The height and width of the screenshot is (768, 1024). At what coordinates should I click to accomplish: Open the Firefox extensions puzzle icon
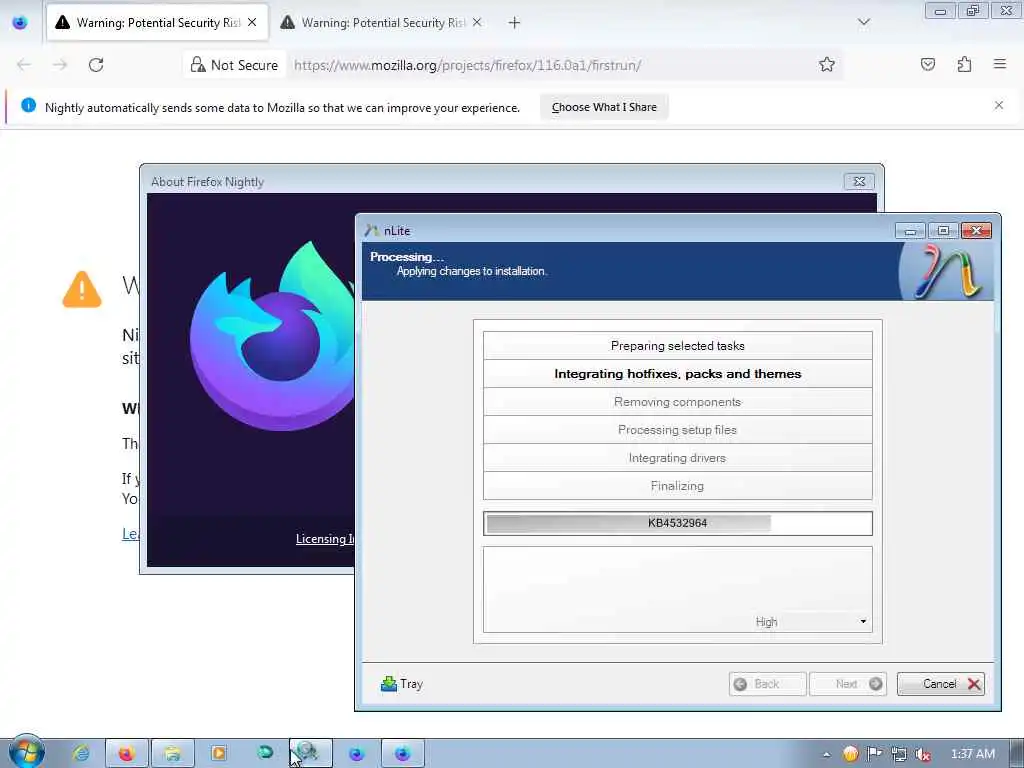(964, 64)
